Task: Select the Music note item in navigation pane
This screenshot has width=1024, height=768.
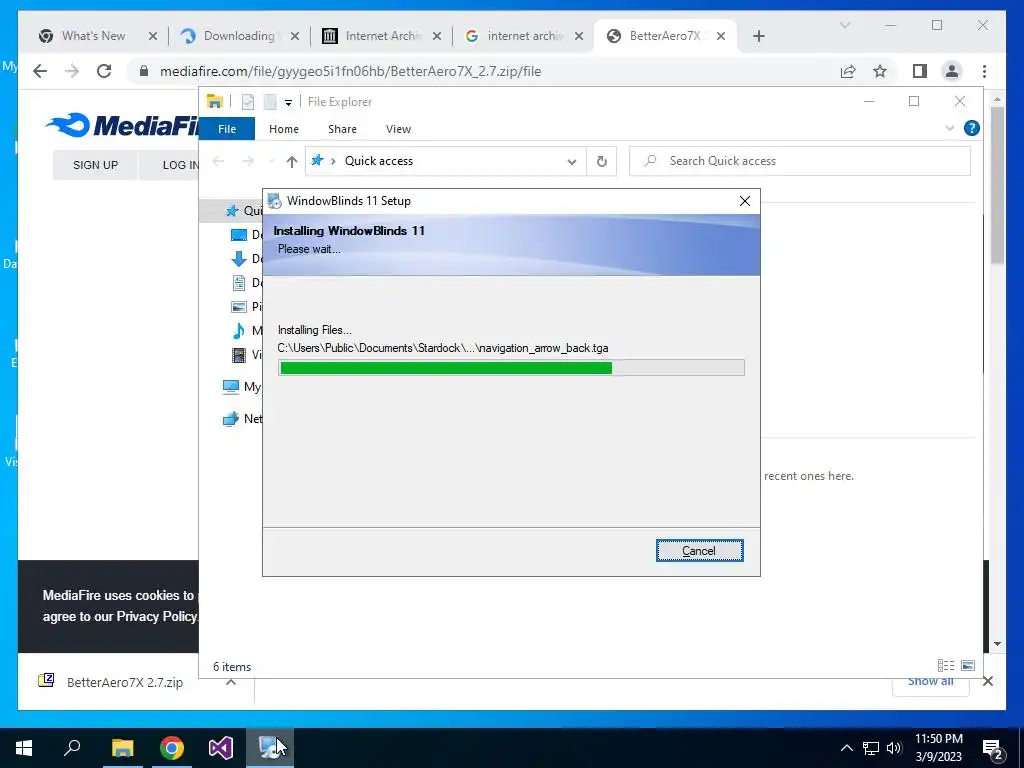Action: click(x=247, y=330)
